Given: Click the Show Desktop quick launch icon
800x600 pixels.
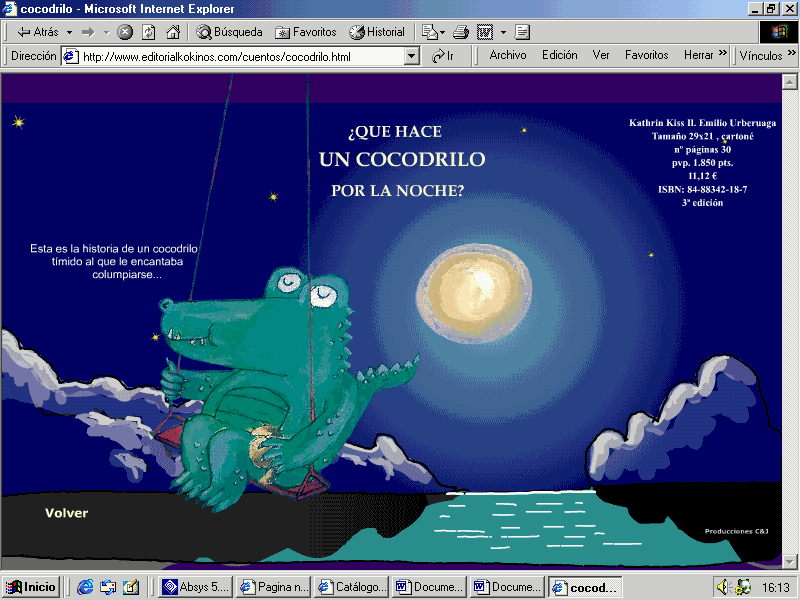Looking at the screenshot, I should click(131, 587).
